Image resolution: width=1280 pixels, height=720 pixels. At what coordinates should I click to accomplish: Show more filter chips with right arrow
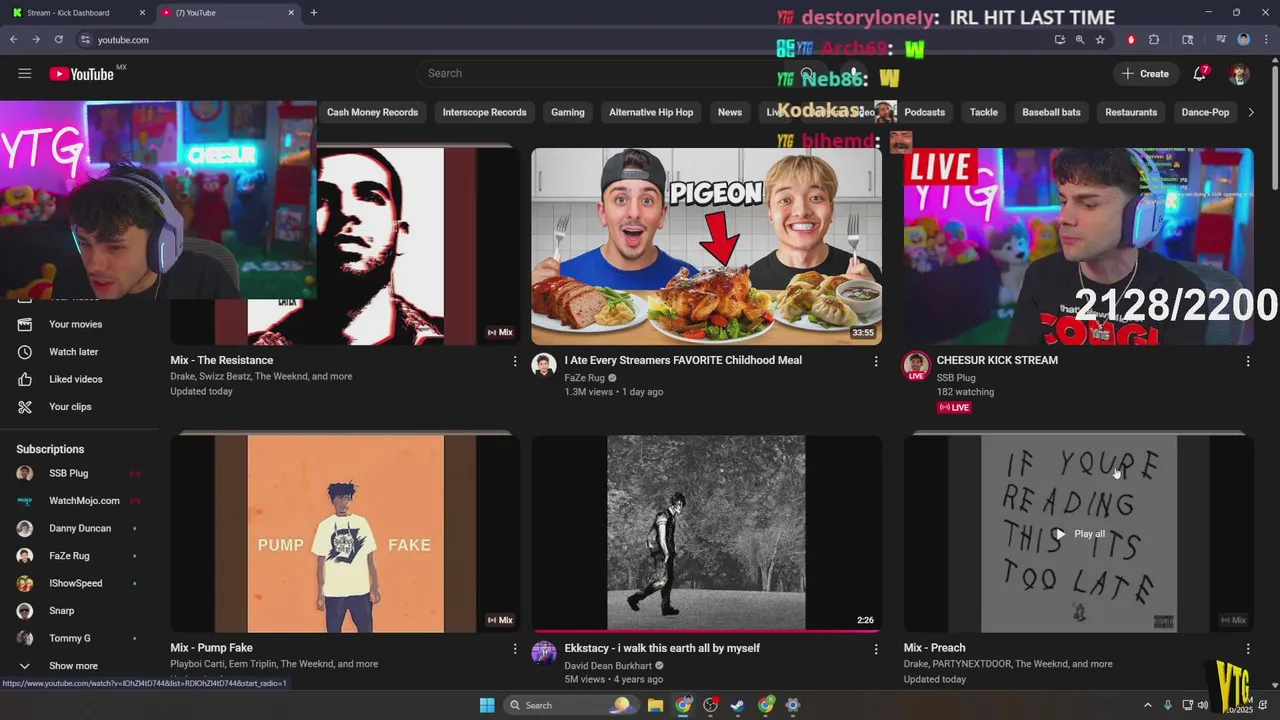1251,112
